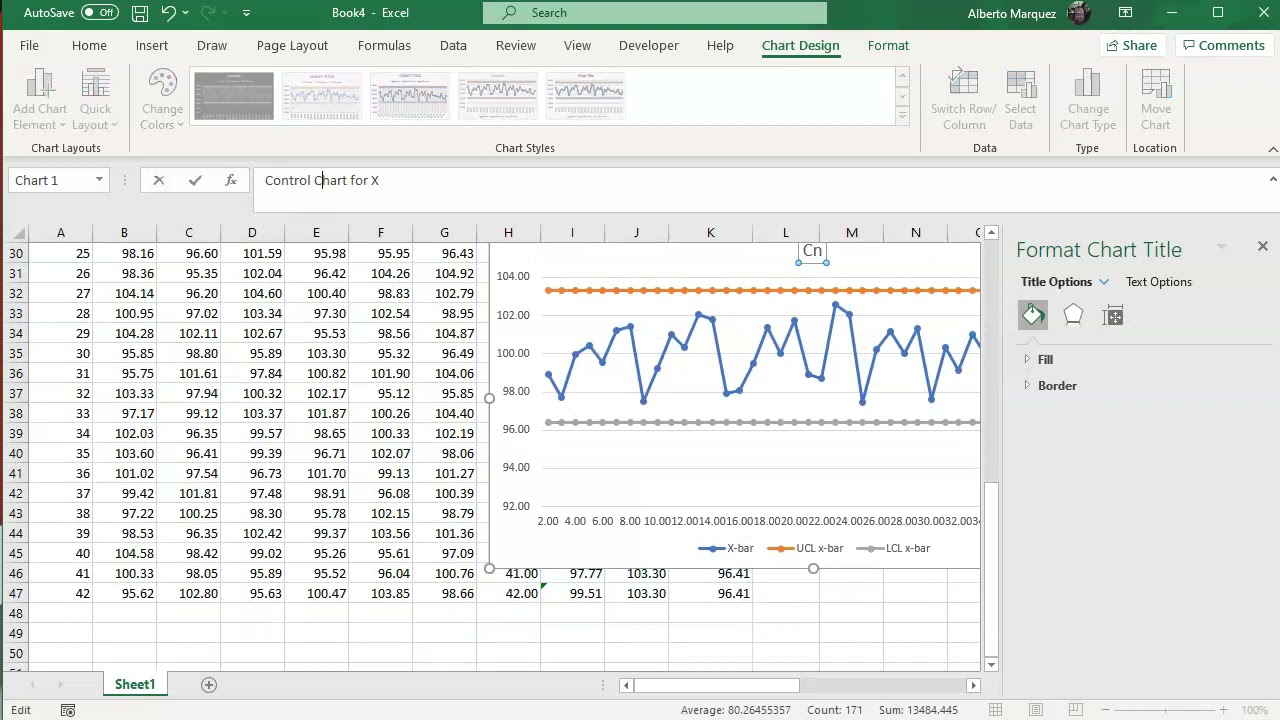Switch to Text Options
The image size is (1280, 720).
1158,282
